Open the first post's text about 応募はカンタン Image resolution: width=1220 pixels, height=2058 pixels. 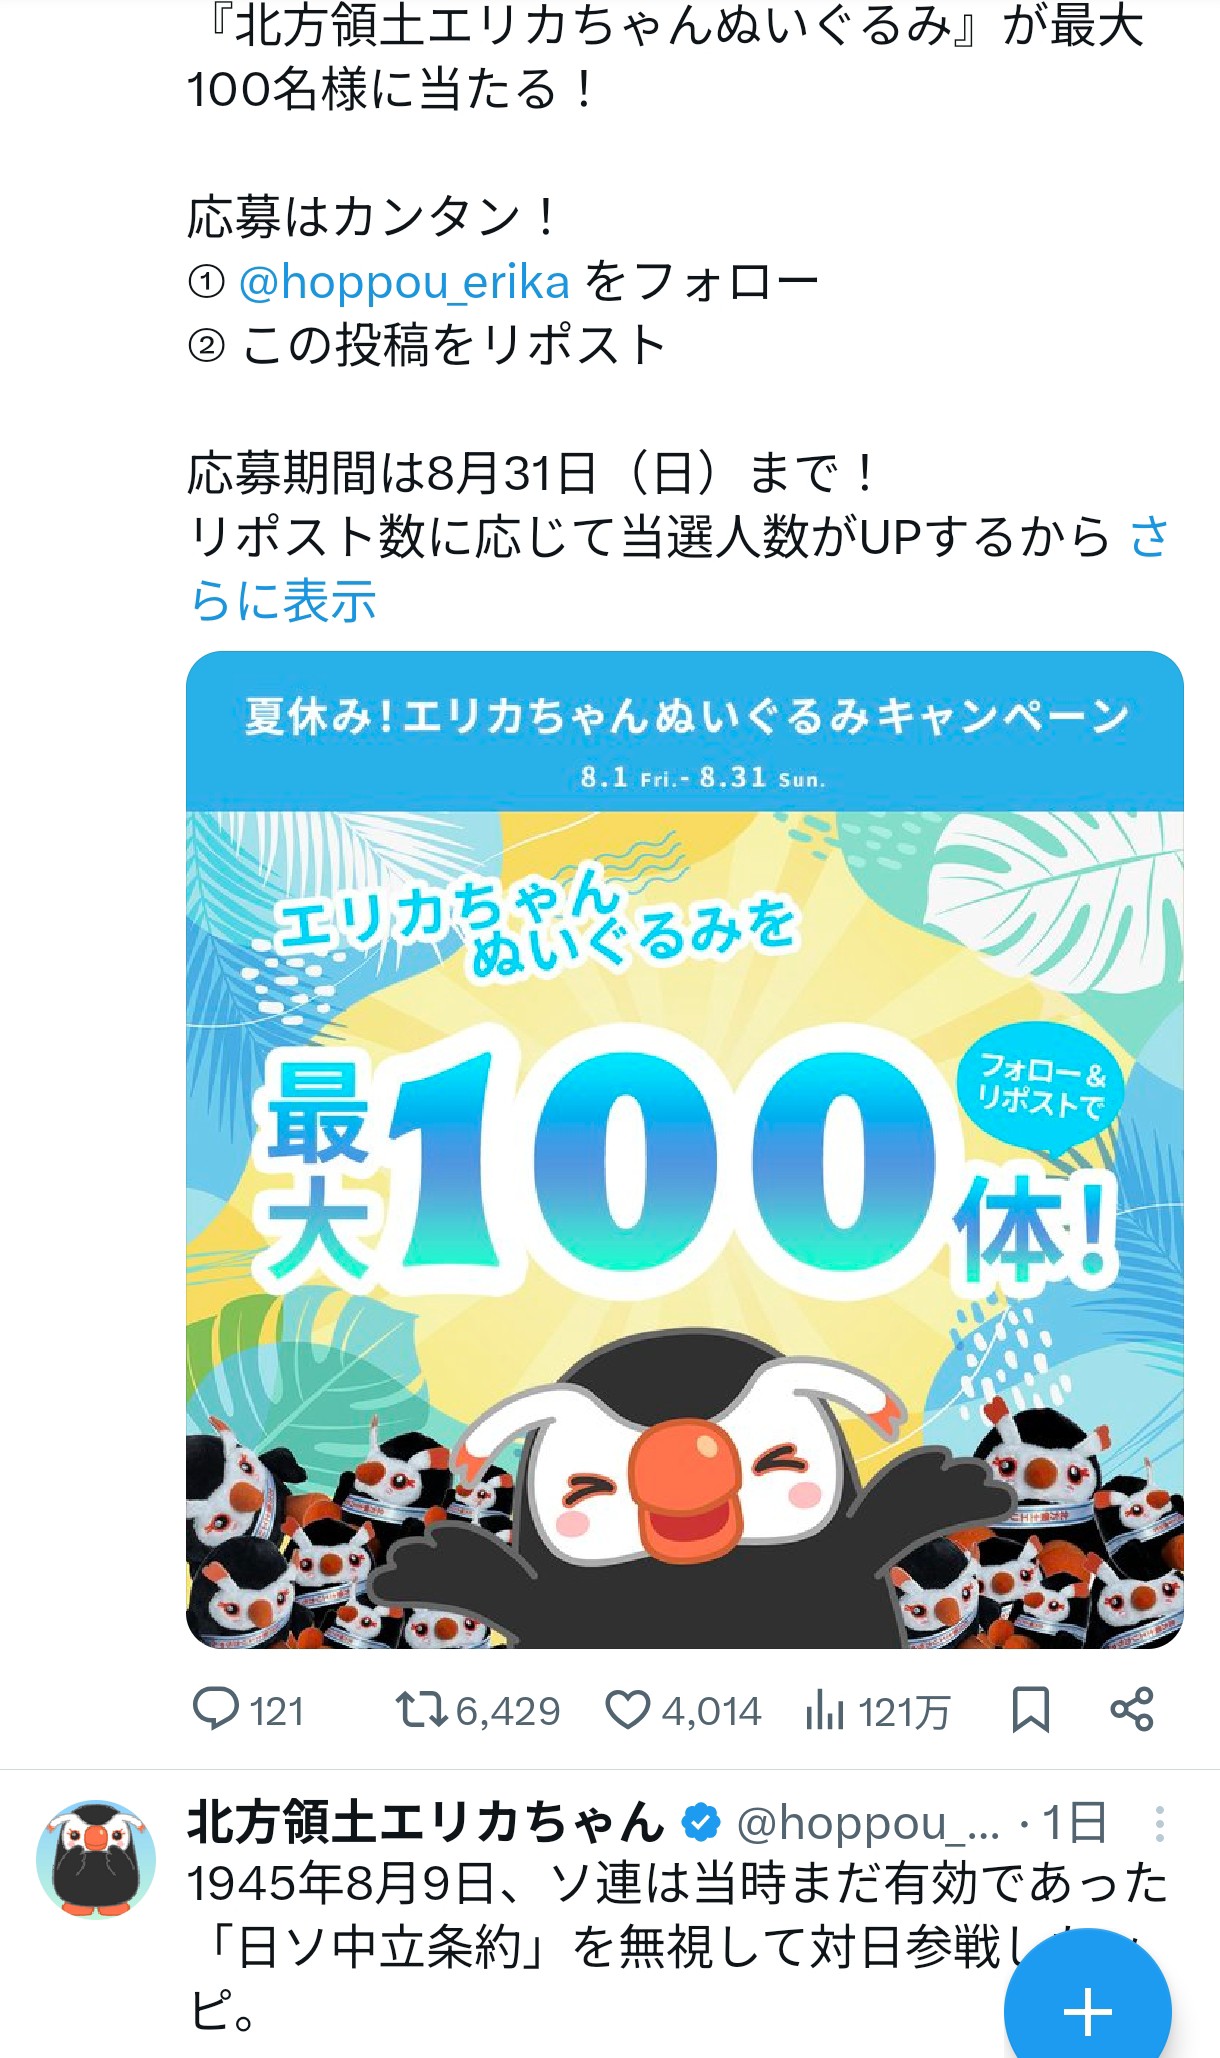point(372,217)
